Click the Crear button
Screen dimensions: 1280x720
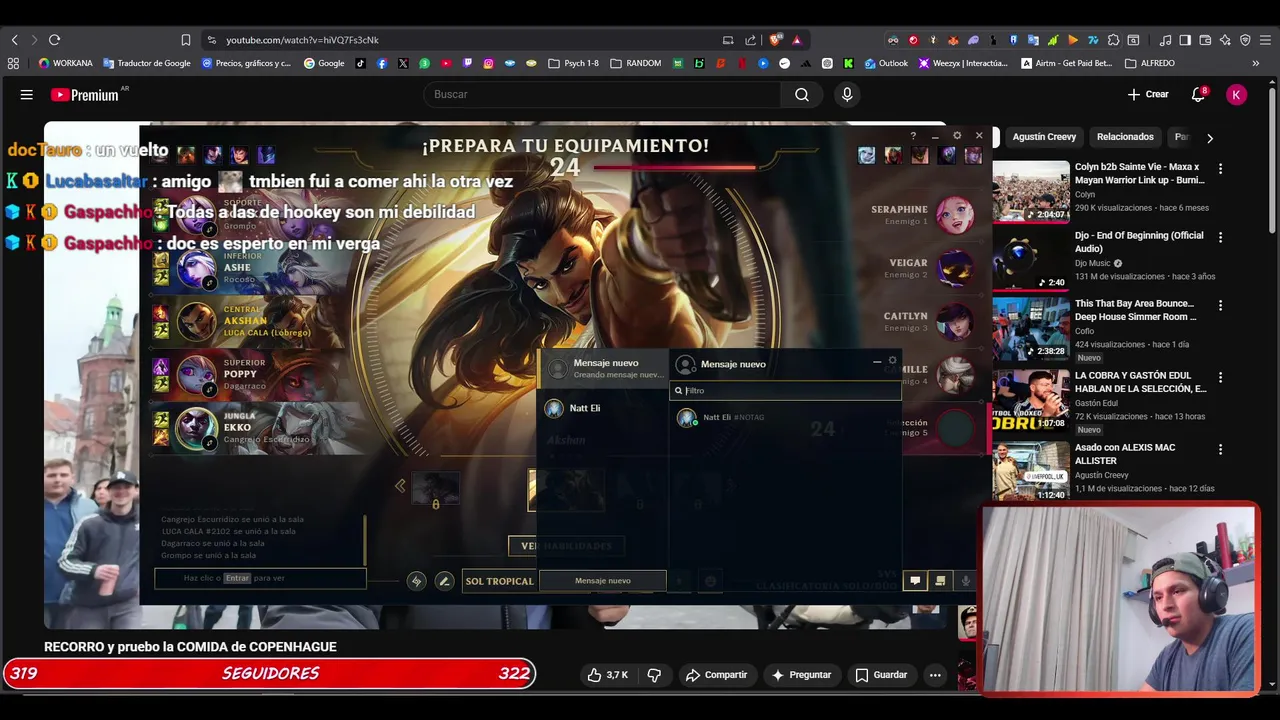click(1148, 94)
